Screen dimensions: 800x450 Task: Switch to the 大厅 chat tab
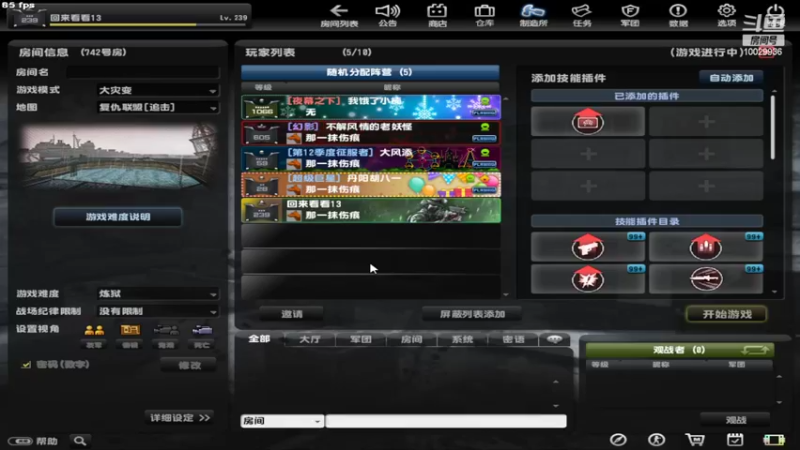310,339
